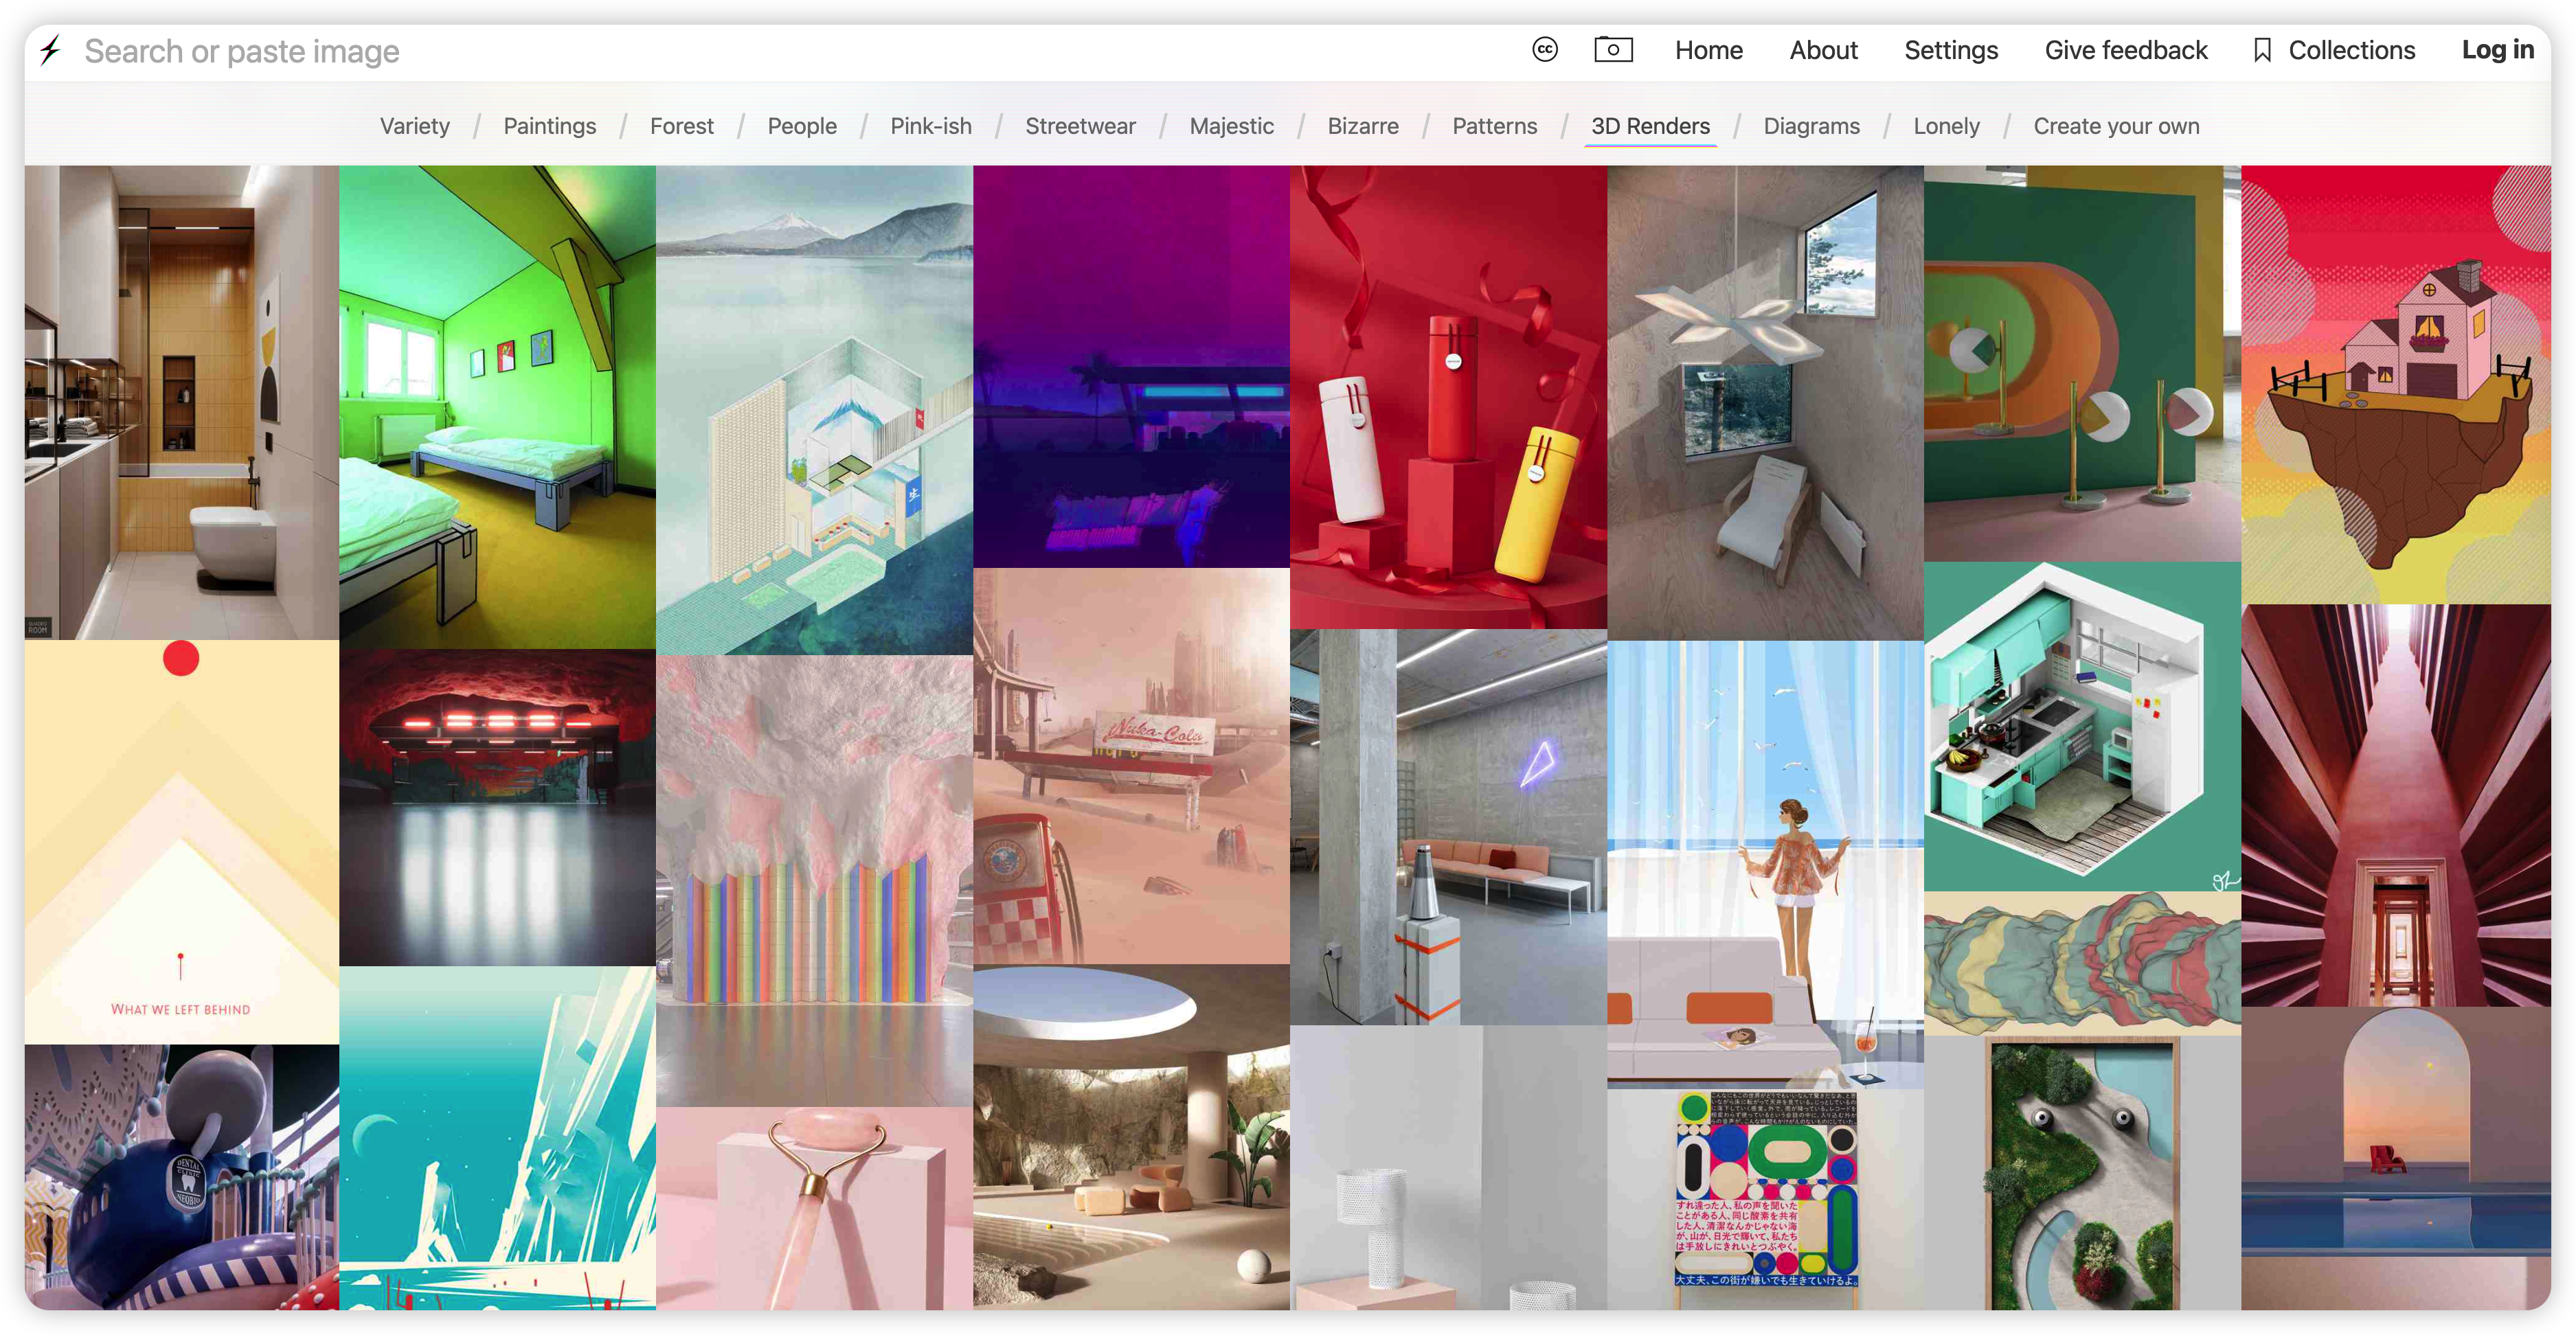Click the Creative Commons icon
This screenshot has width=2576, height=1335.
pyautogui.click(x=1544, y=50)
